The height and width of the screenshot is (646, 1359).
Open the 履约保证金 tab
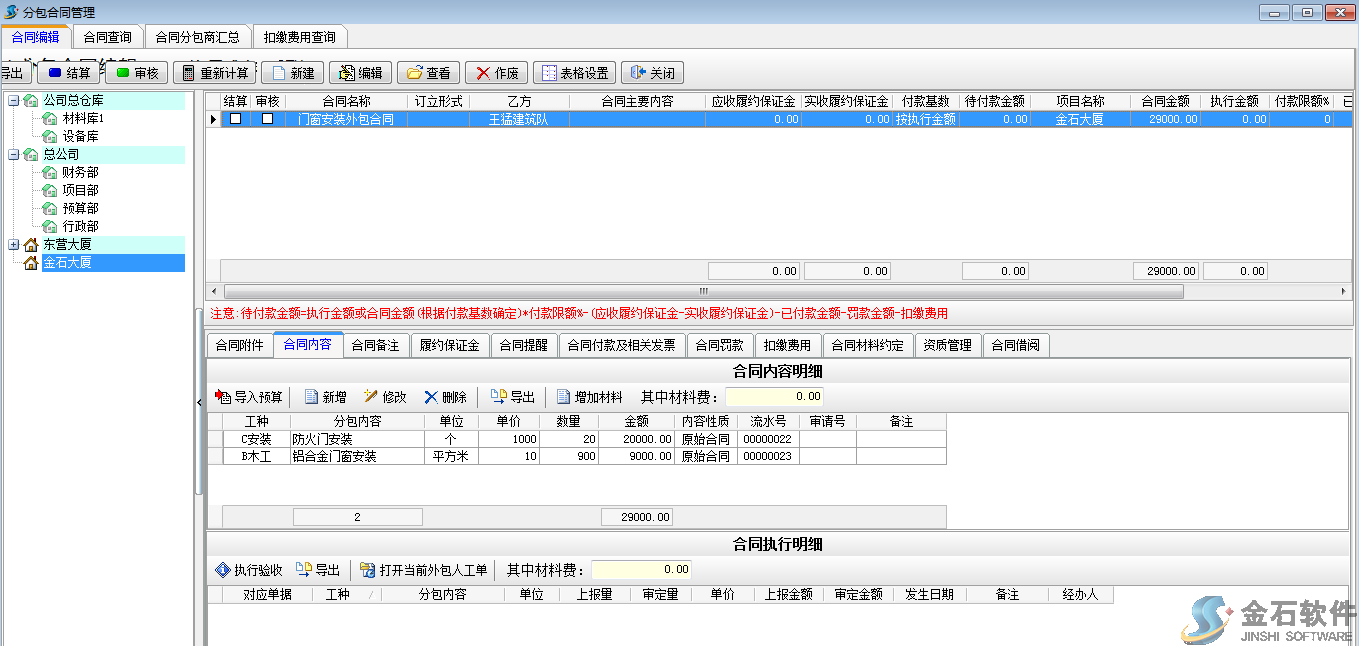(x=449, y=345)
